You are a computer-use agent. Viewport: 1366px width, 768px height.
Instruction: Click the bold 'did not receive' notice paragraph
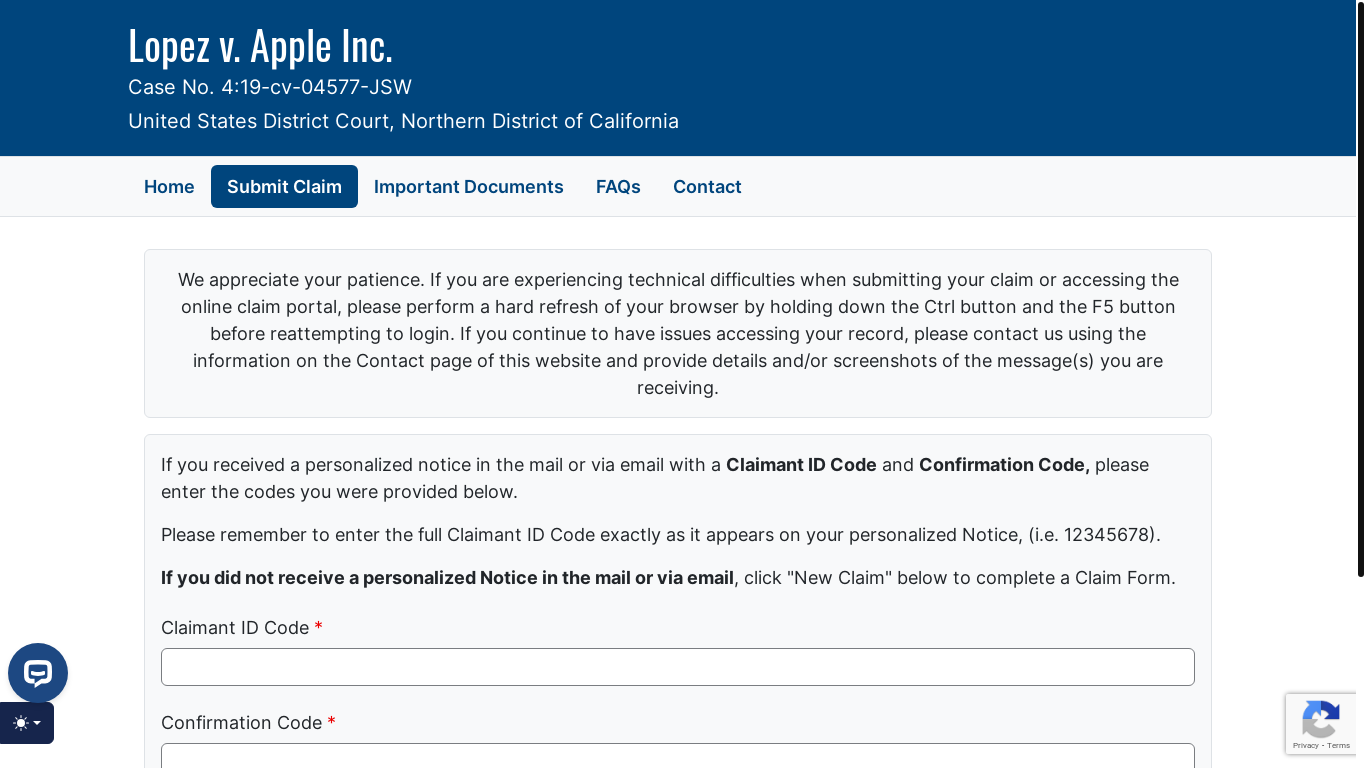tap(668, 578)
